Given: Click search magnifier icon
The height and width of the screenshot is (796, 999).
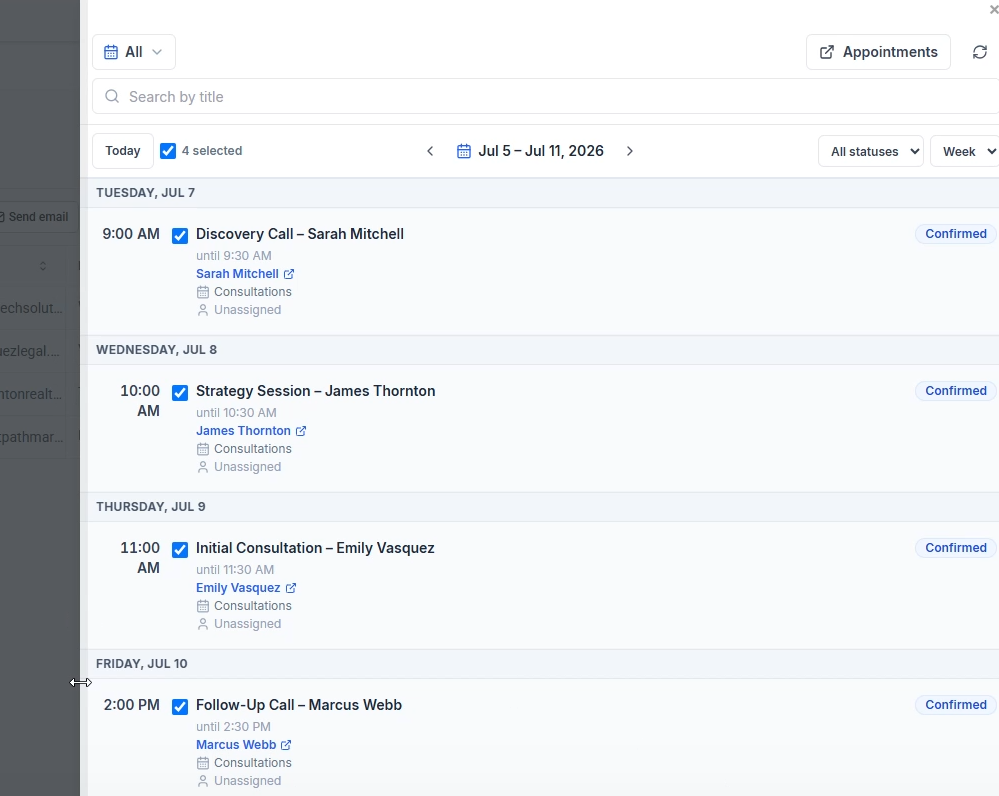Looking at the screenshot, I should coord(112,96).
